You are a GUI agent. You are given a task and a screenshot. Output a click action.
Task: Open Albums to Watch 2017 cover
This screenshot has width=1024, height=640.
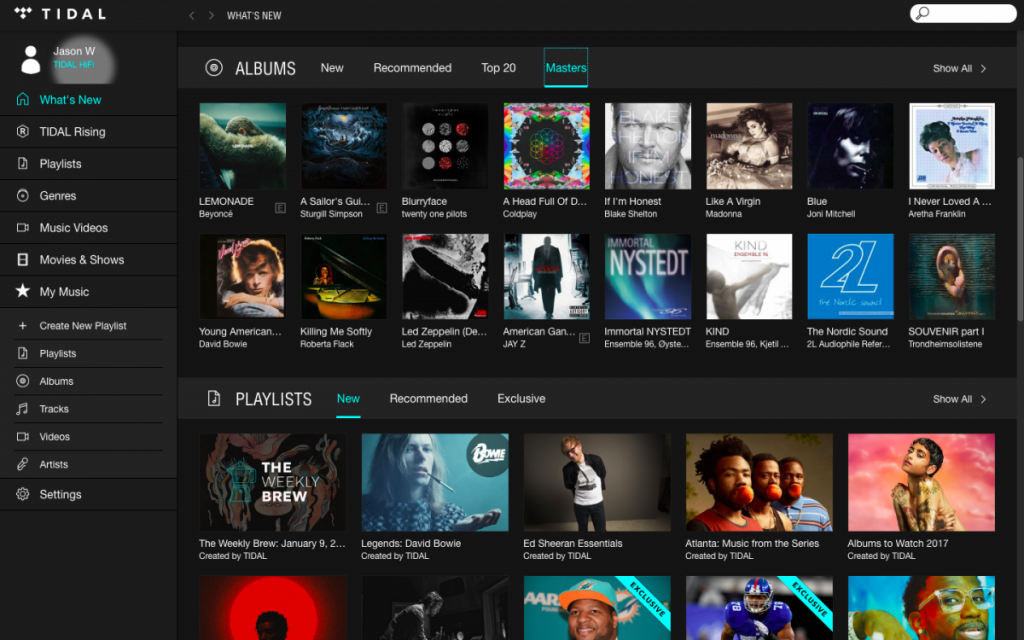pos(921,482)
